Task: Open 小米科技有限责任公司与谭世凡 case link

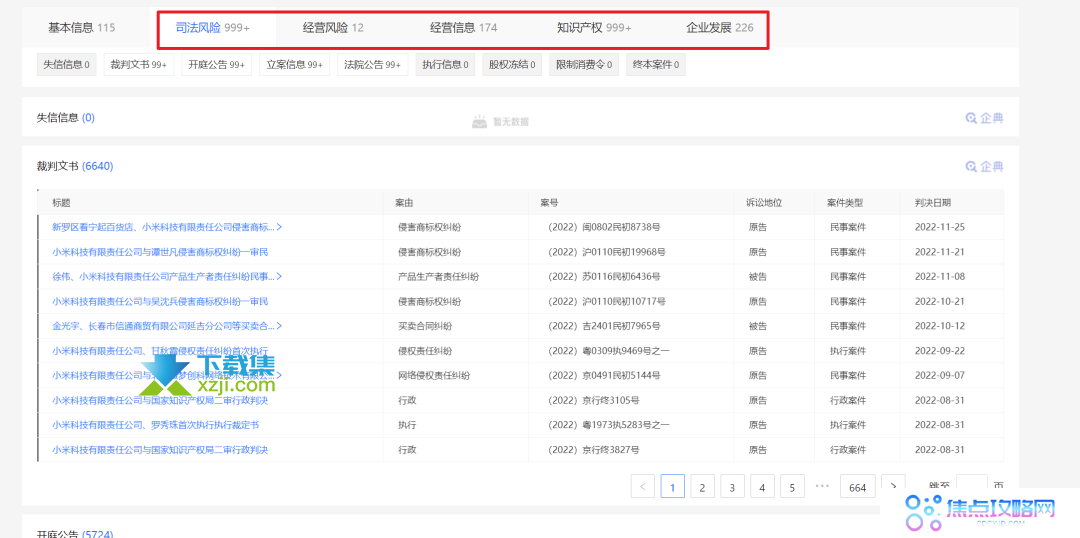Action: pyautogui.click(x=160, y=251)
